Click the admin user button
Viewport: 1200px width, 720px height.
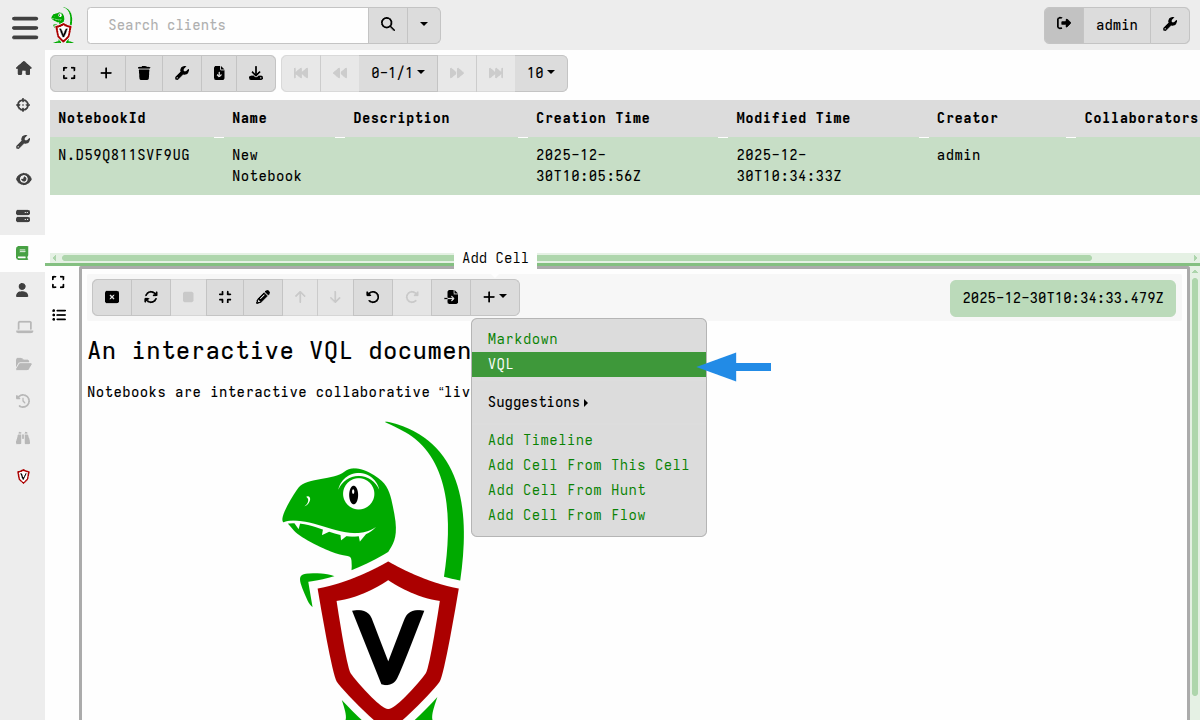1116,25
